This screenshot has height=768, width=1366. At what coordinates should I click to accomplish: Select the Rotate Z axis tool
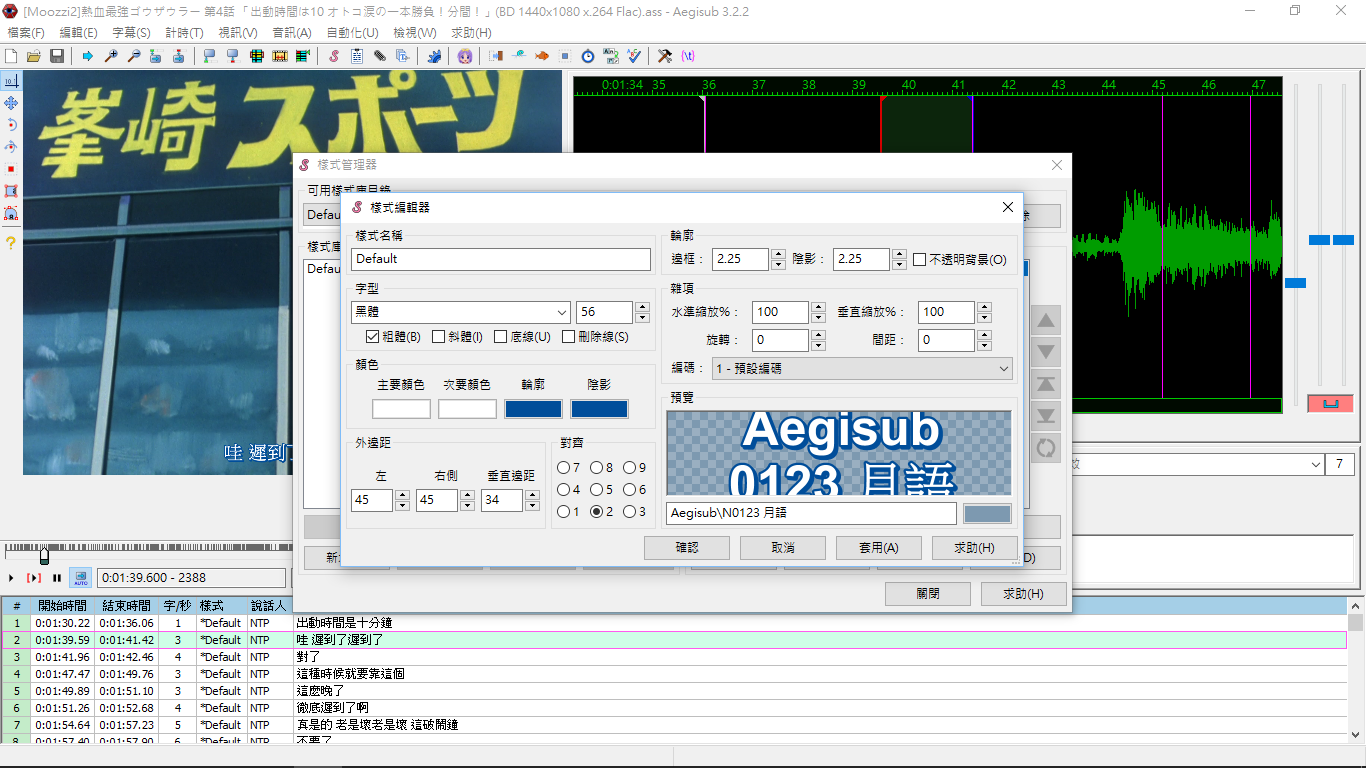point(11,125)
